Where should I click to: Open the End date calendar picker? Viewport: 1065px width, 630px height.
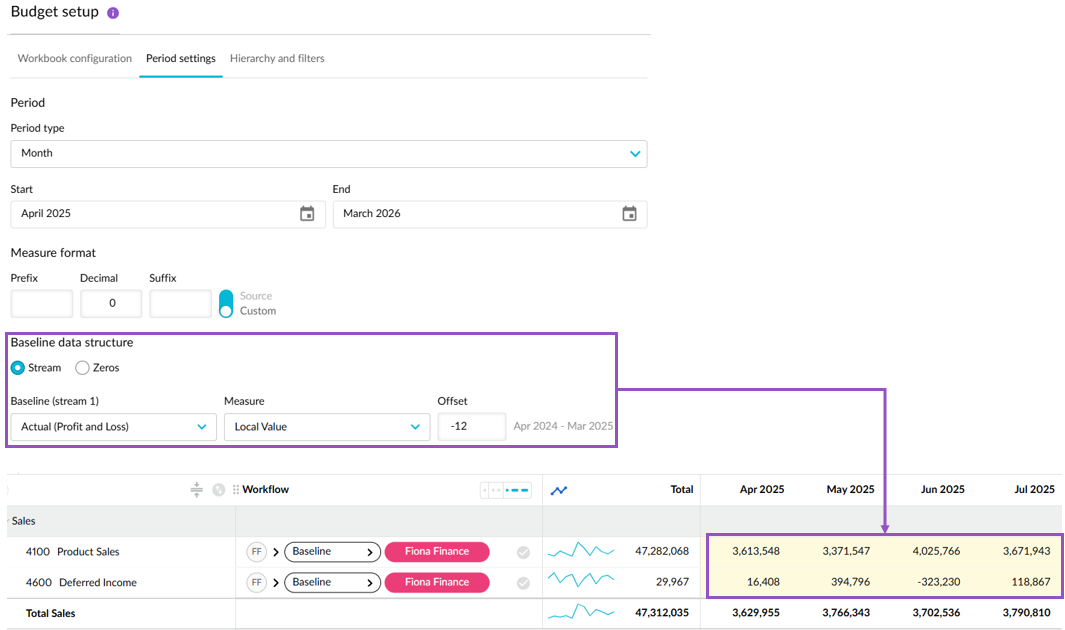(629, 214)
